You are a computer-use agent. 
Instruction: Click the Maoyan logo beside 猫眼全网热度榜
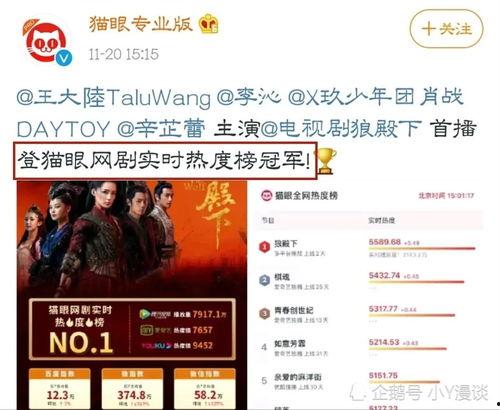(x=266, y=195)
